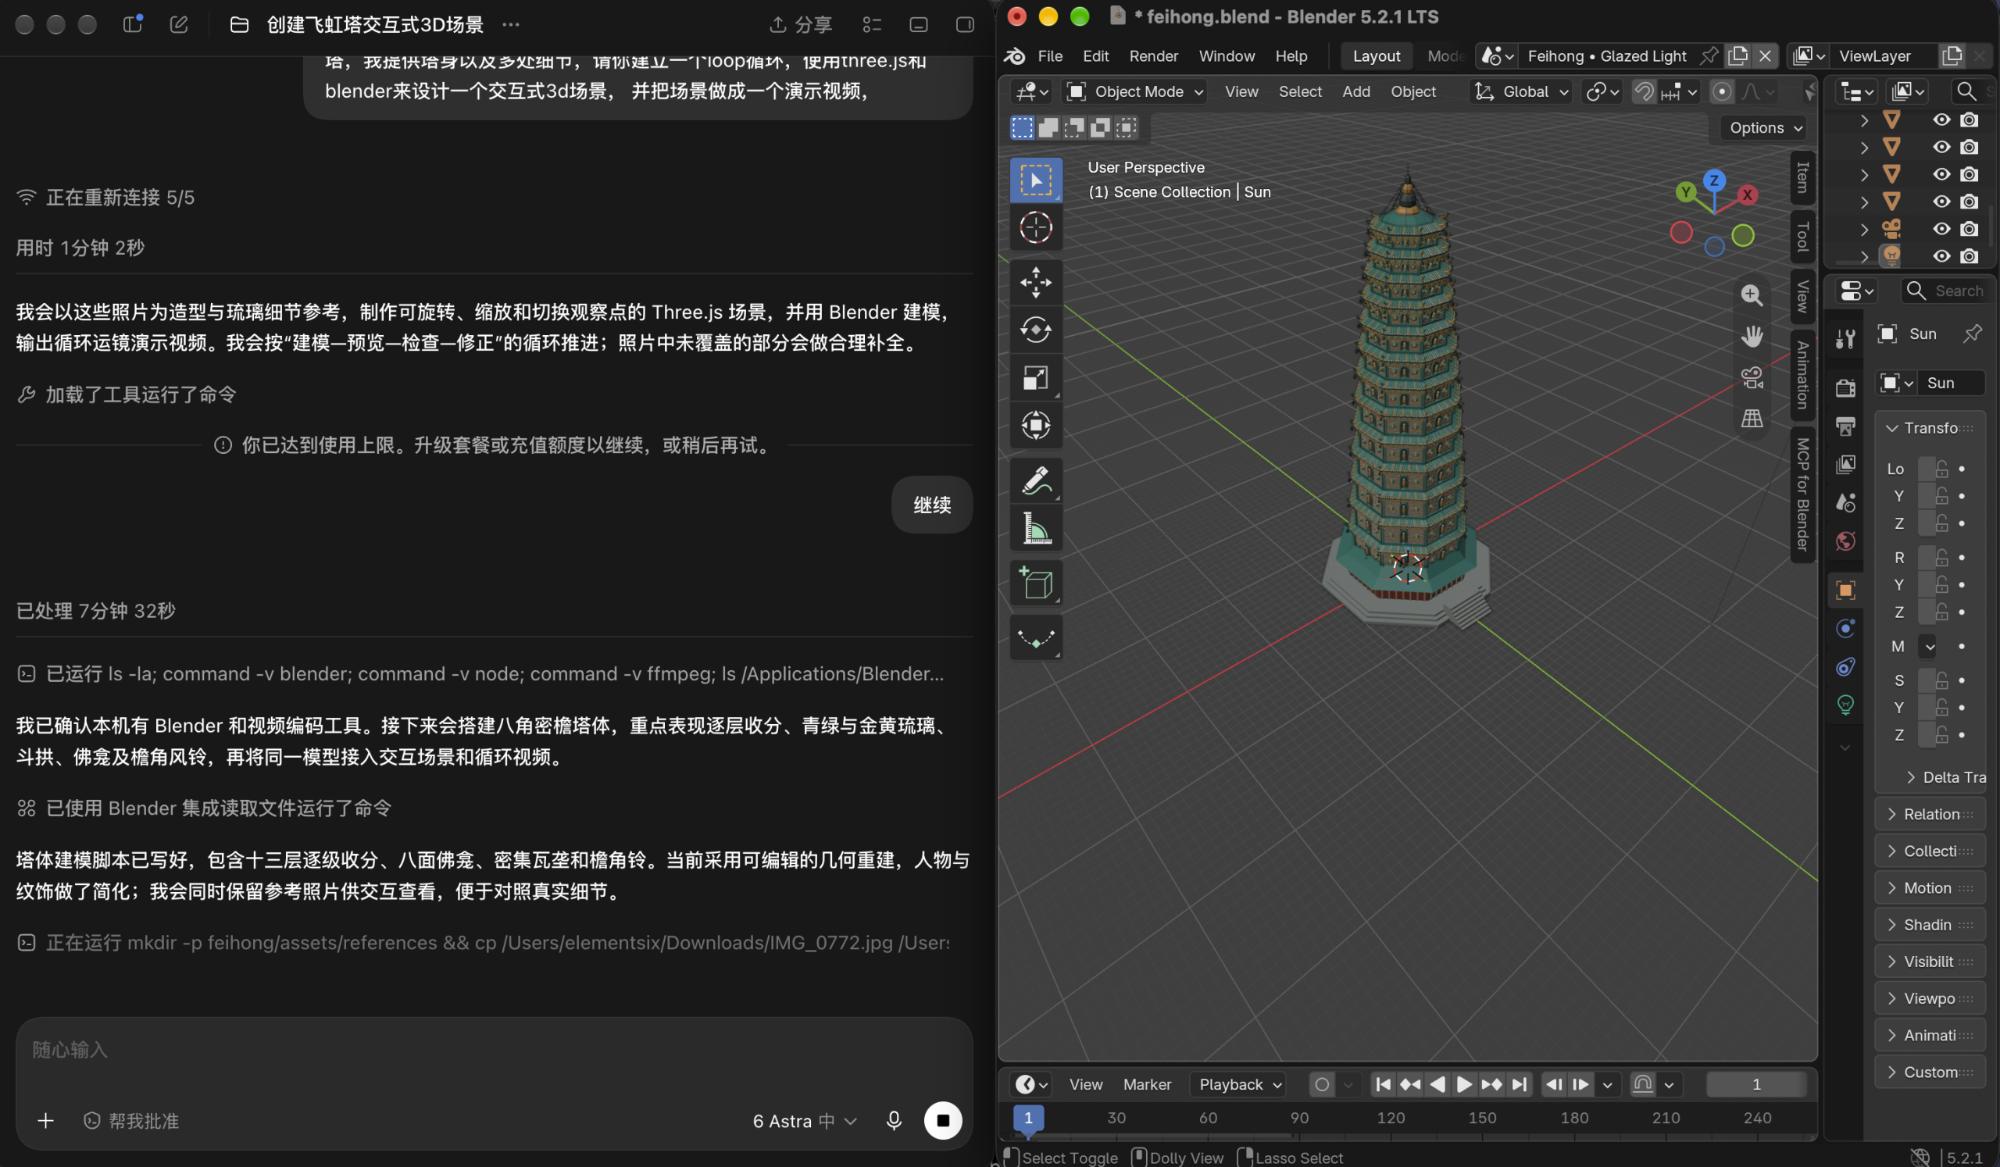Click the 继续 button
2000x1167 pixels.
point(932,505)
